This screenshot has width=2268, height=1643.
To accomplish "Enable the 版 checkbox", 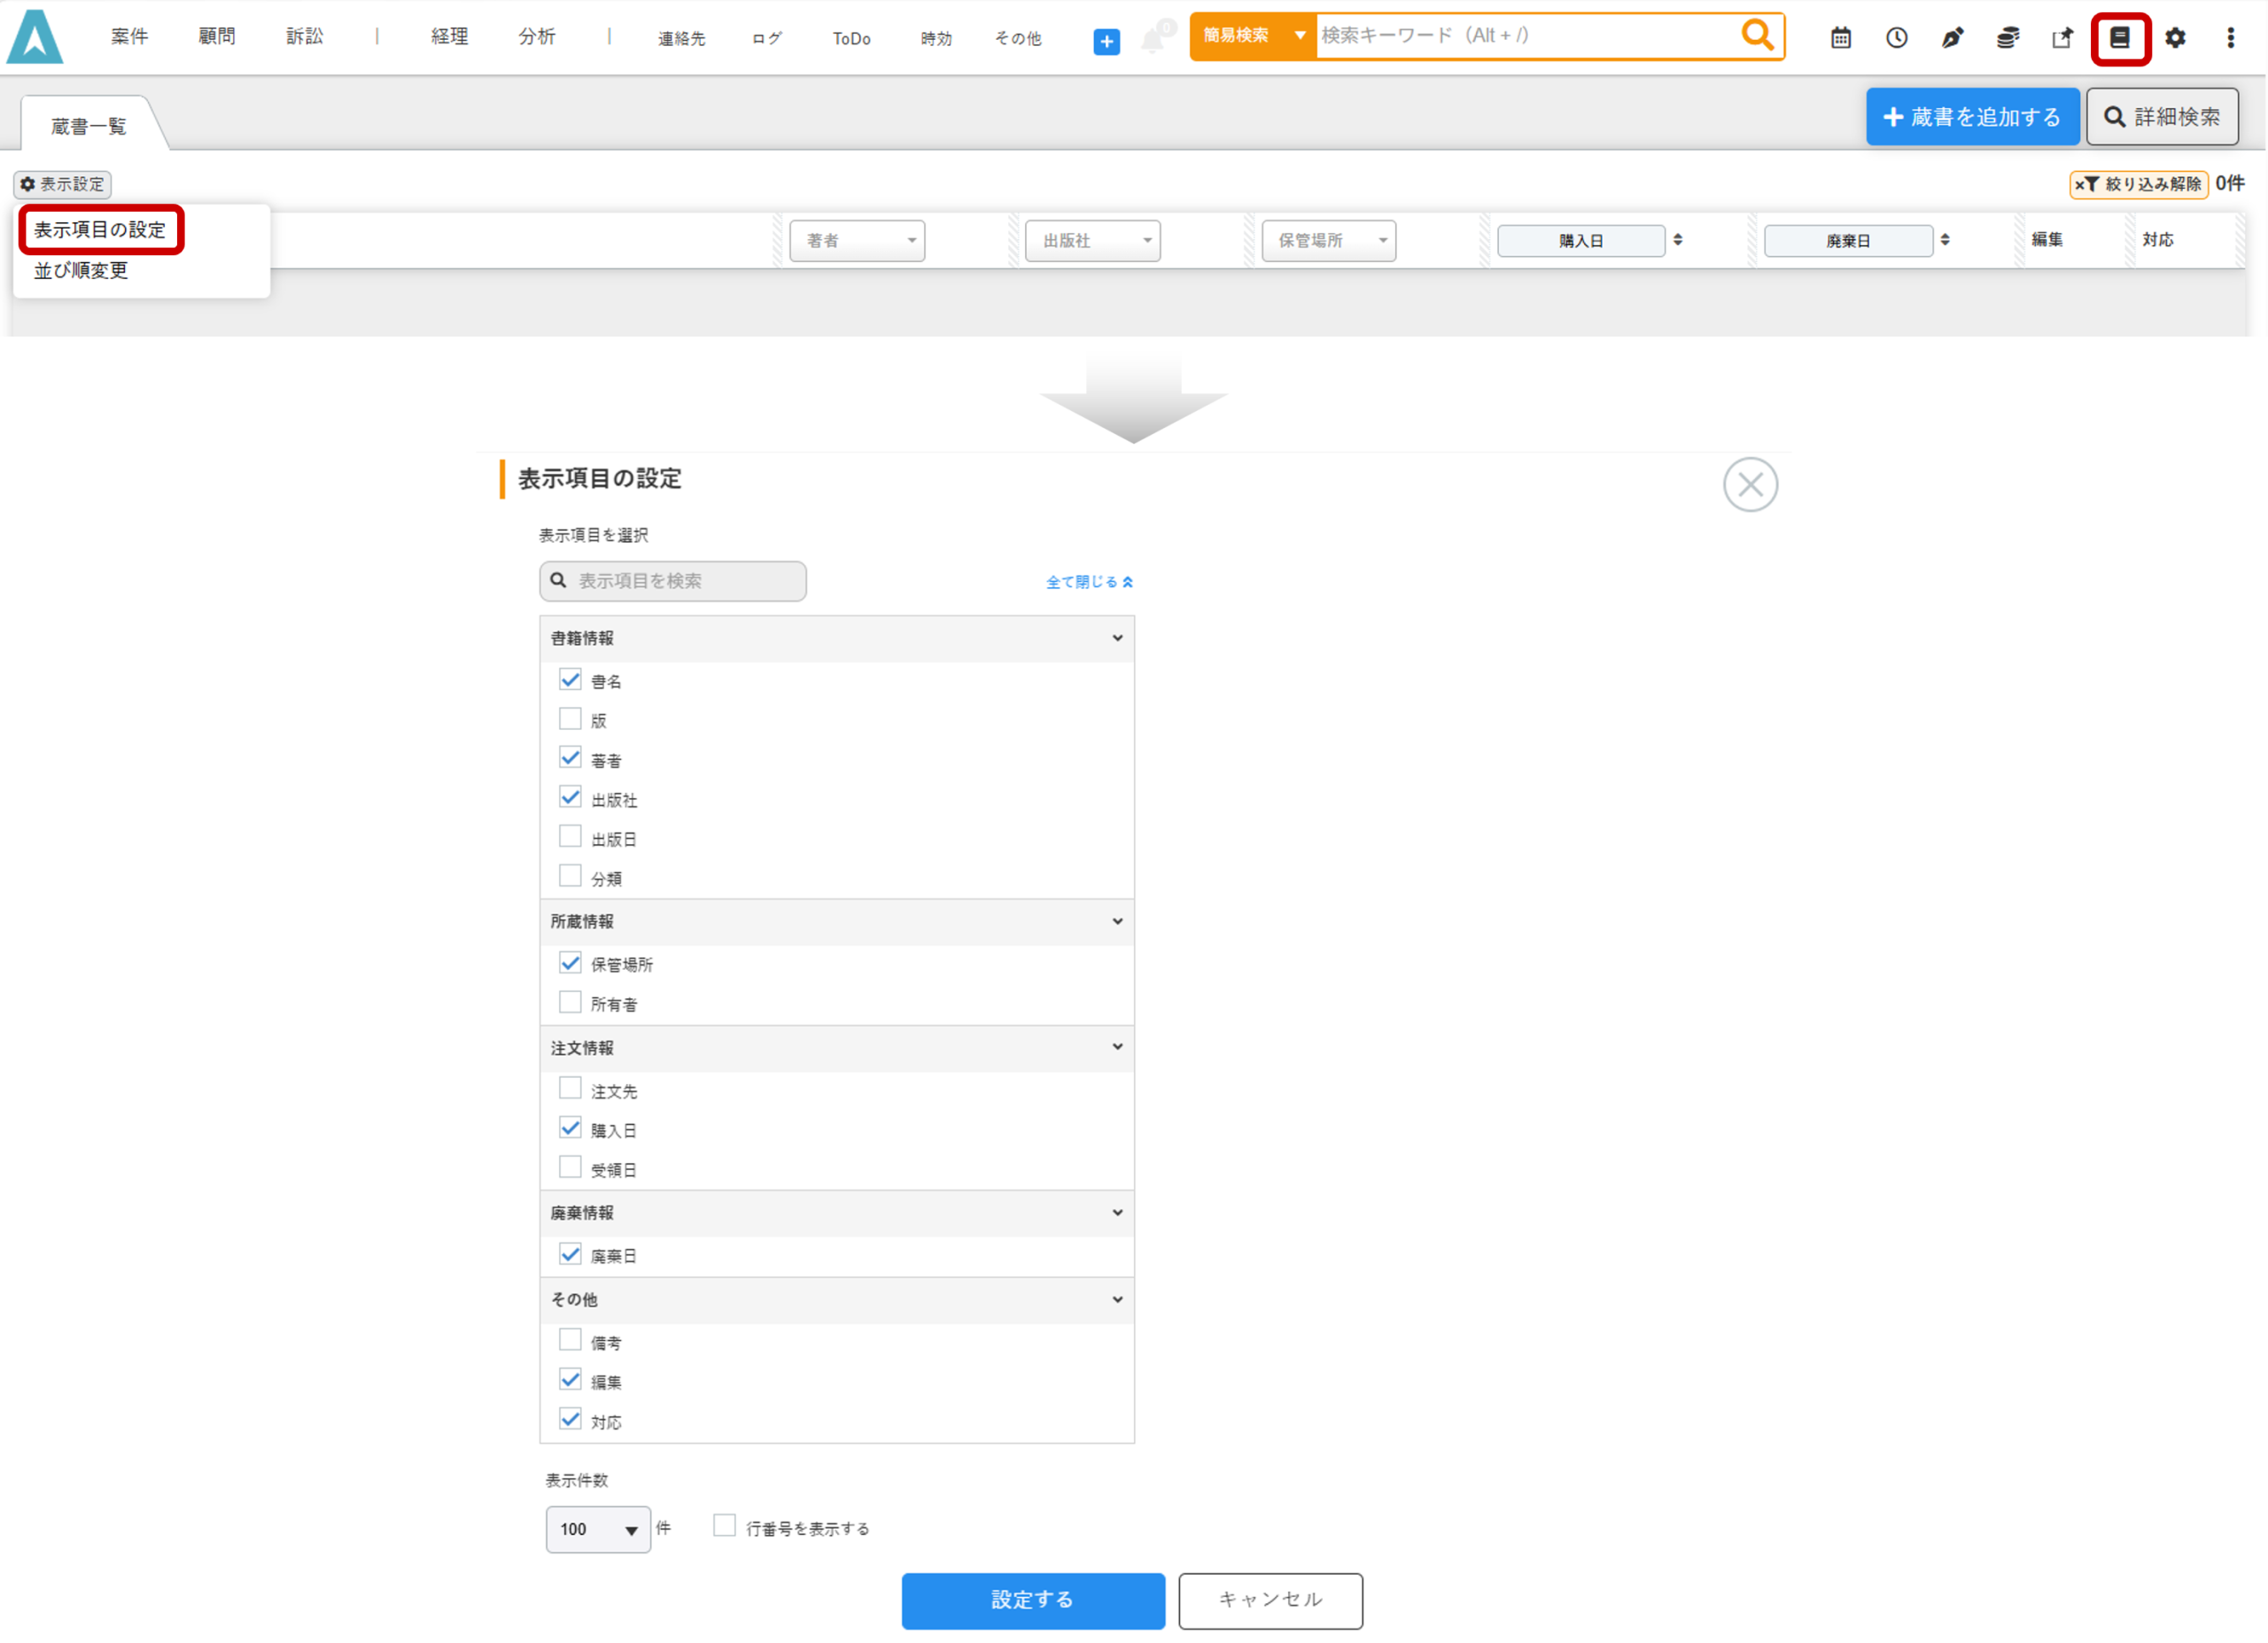I will 570,719.
